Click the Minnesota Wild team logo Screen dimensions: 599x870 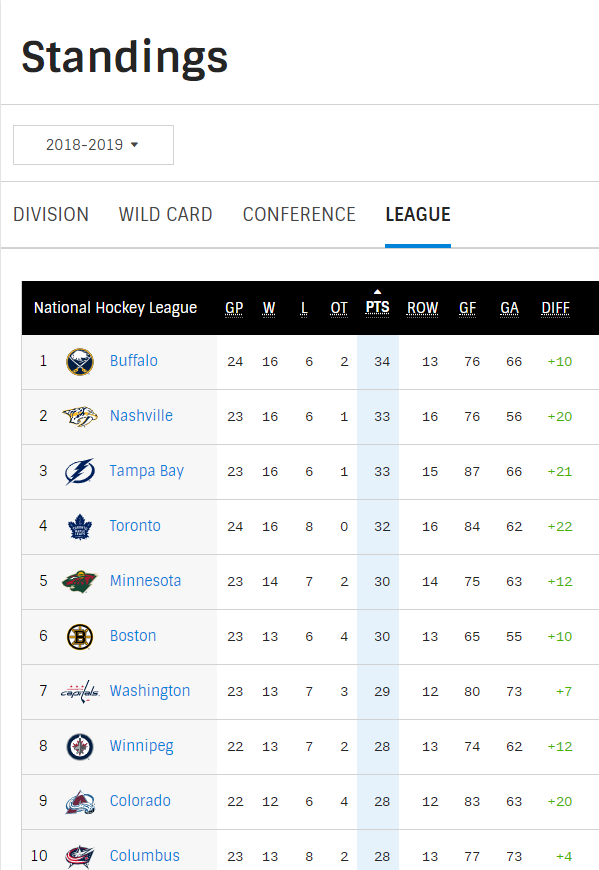[x=80, y=581]
